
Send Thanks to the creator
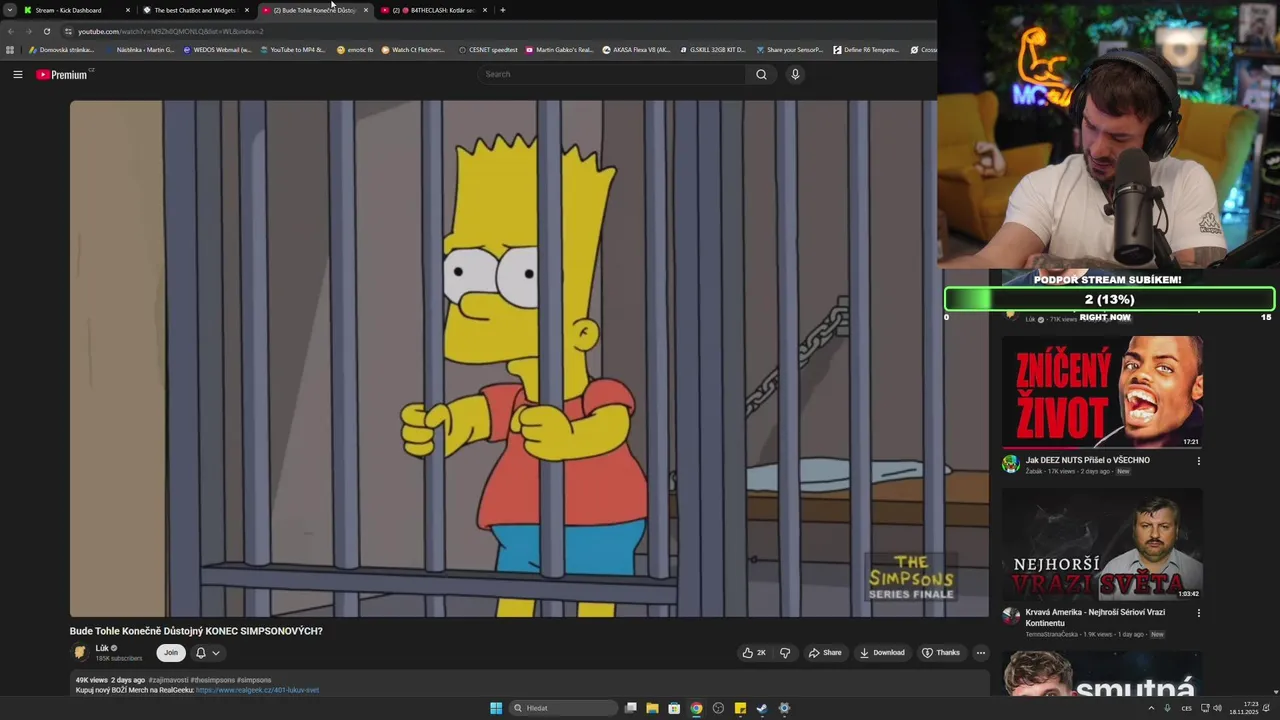point(941,653)
